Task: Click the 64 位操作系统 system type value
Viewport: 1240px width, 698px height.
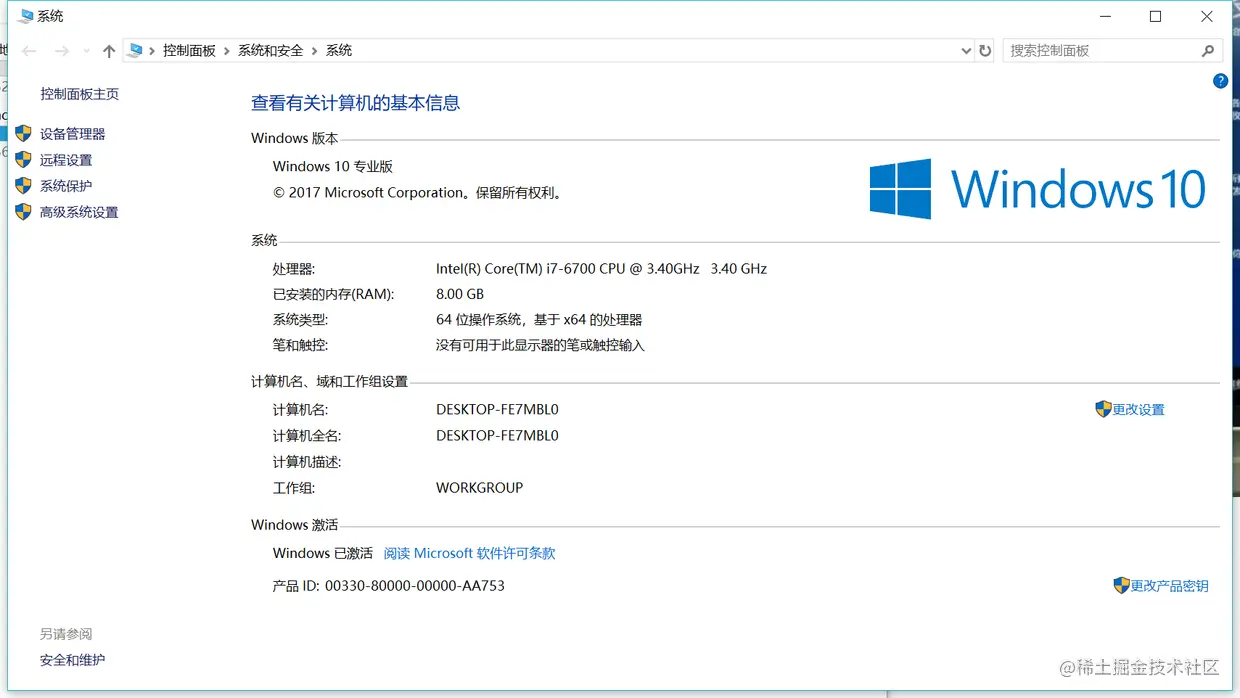Action: coord(539,320)
